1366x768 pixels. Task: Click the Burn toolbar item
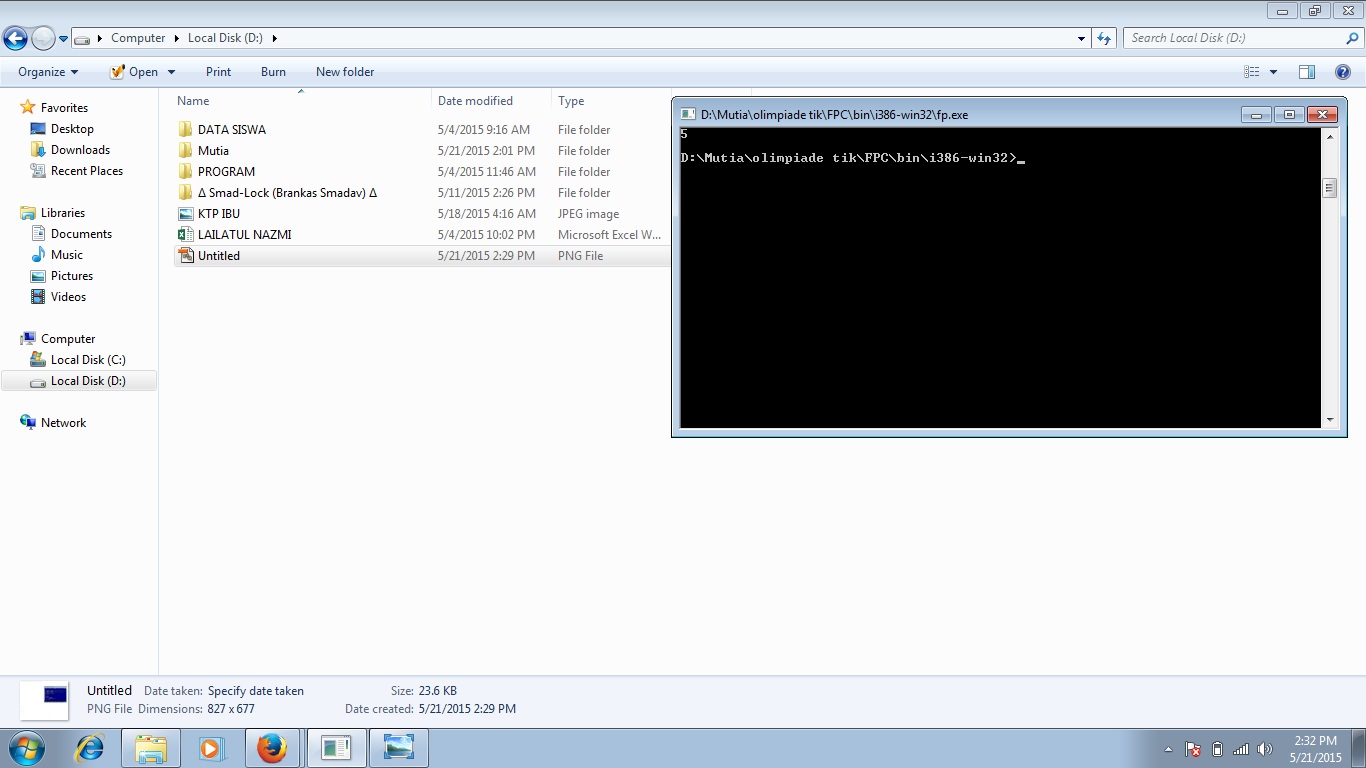click(273, 72)
